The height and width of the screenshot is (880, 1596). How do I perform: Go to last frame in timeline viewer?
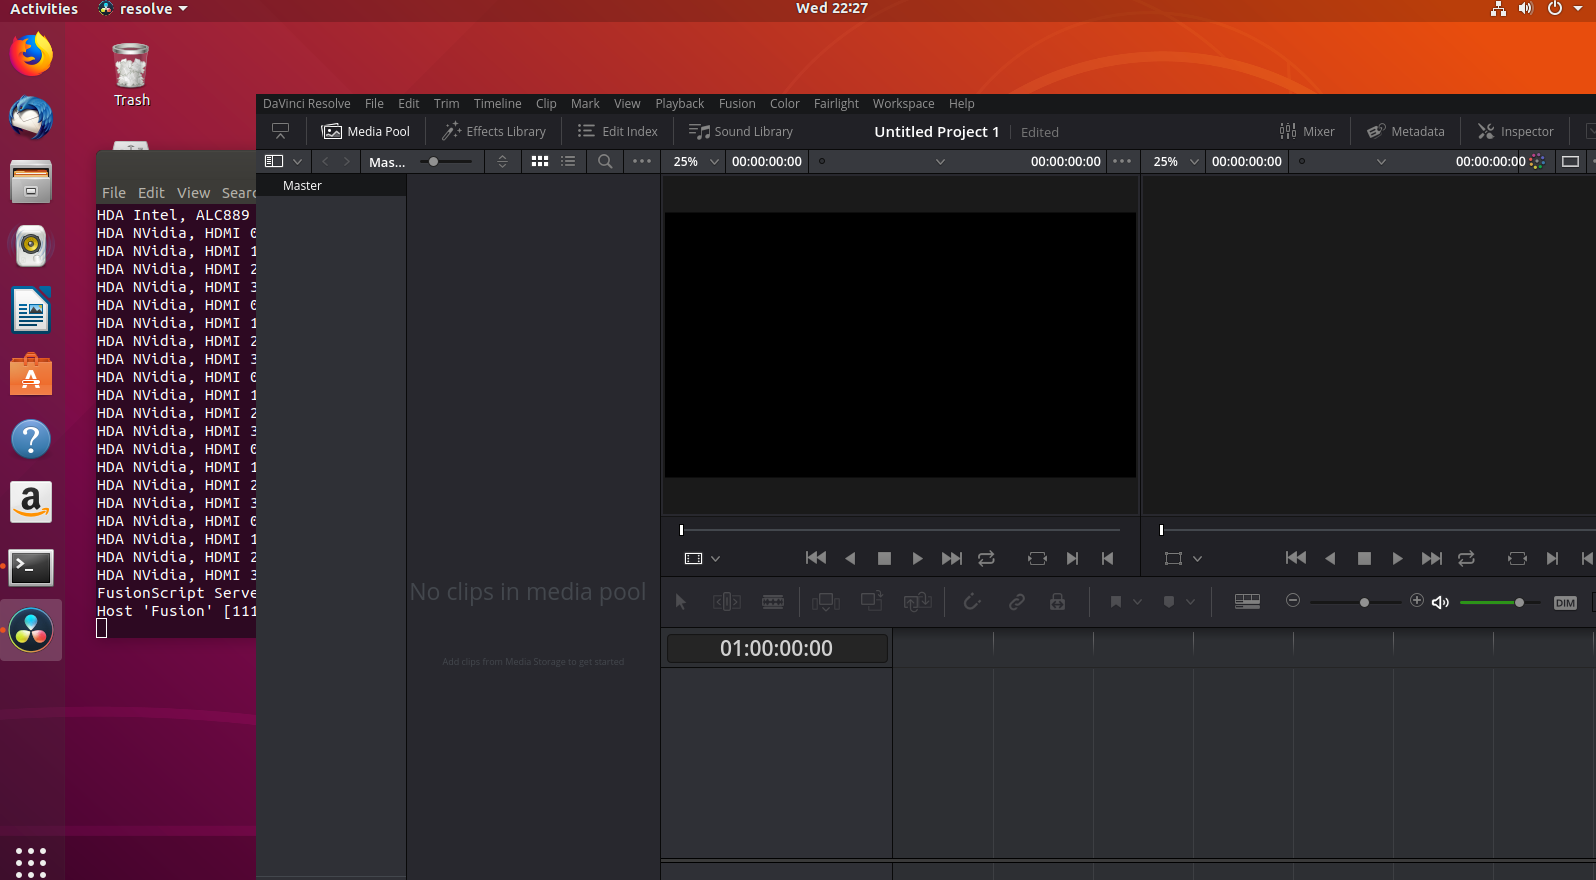[1432, 558]
